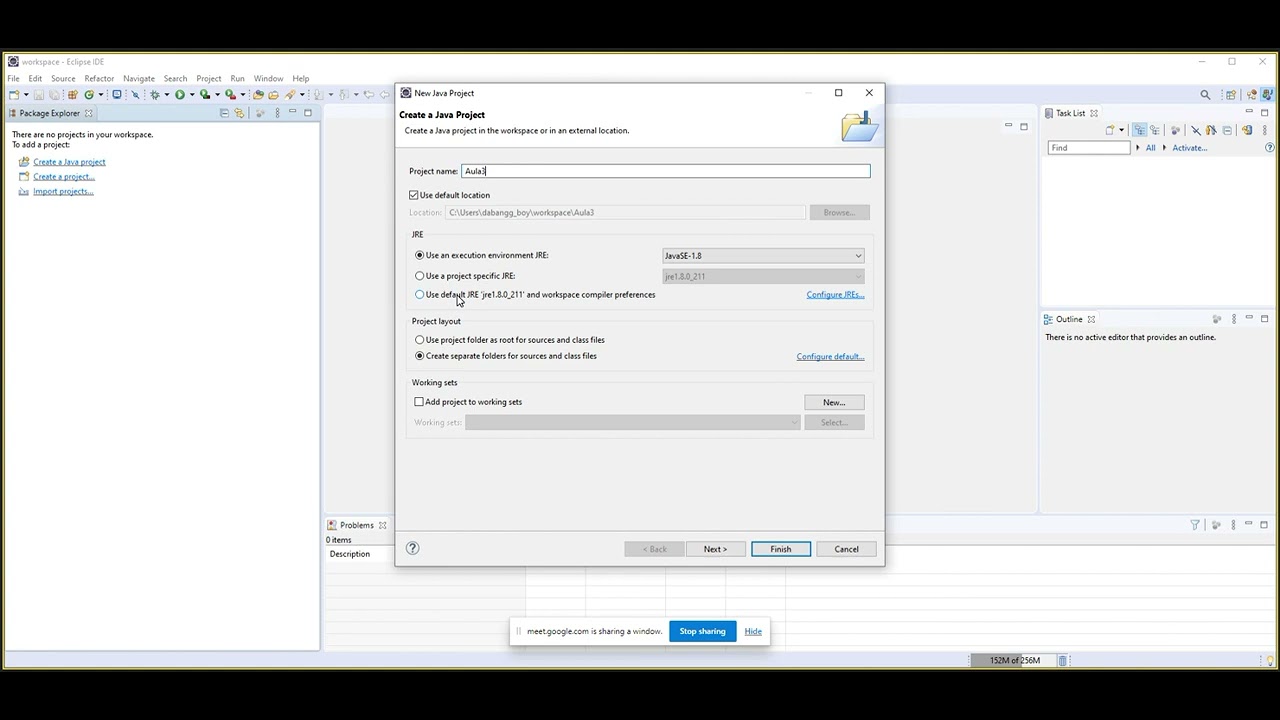Click Create a Java project link
Viewport: 1280px width, 720px height.
pos(69,162)
